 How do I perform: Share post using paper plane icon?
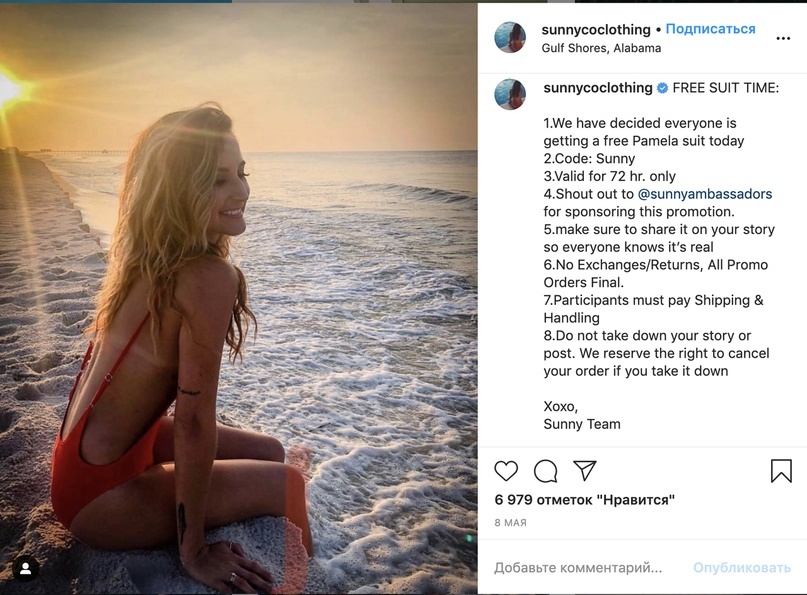(x=585, y=471)
